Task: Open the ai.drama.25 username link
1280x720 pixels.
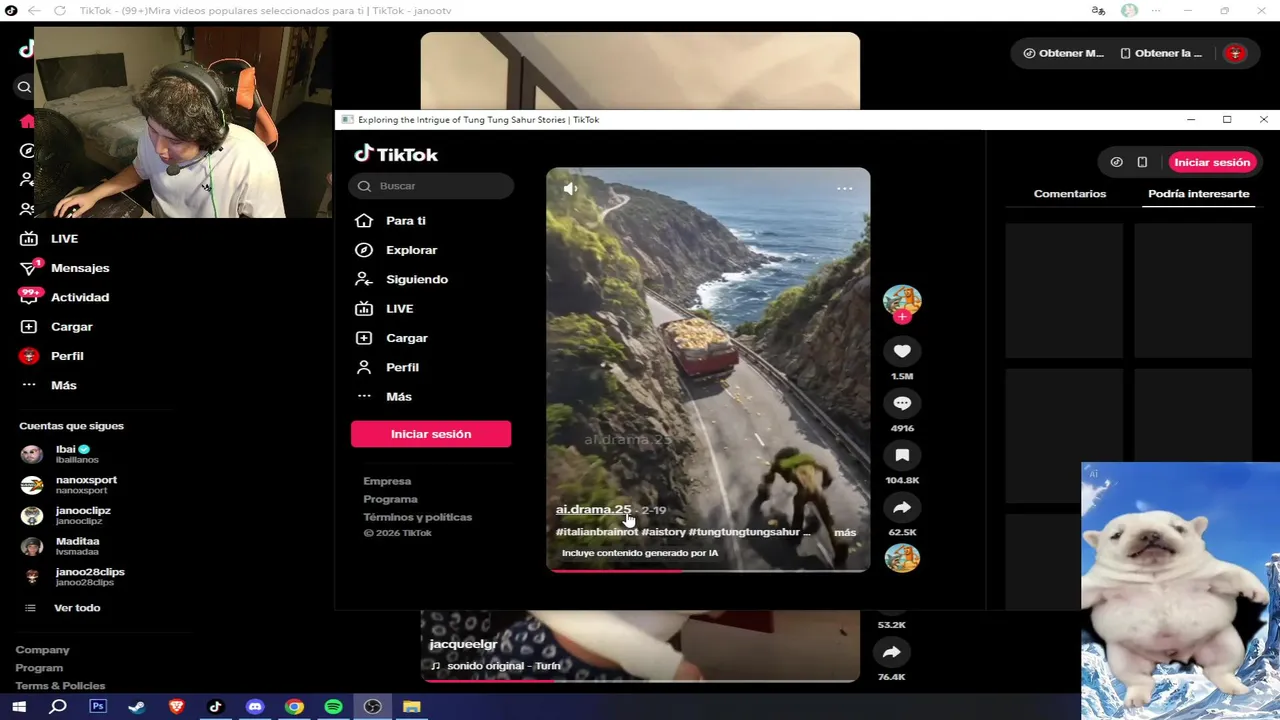Action: coord(594,509)
